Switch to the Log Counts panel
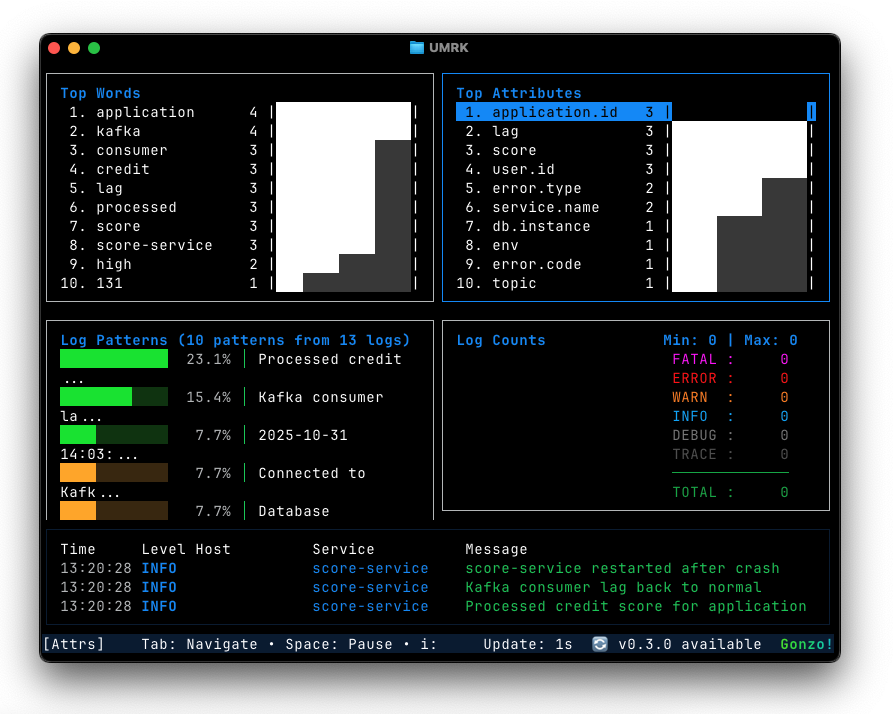The image size is (893, 714). [501, 340]
